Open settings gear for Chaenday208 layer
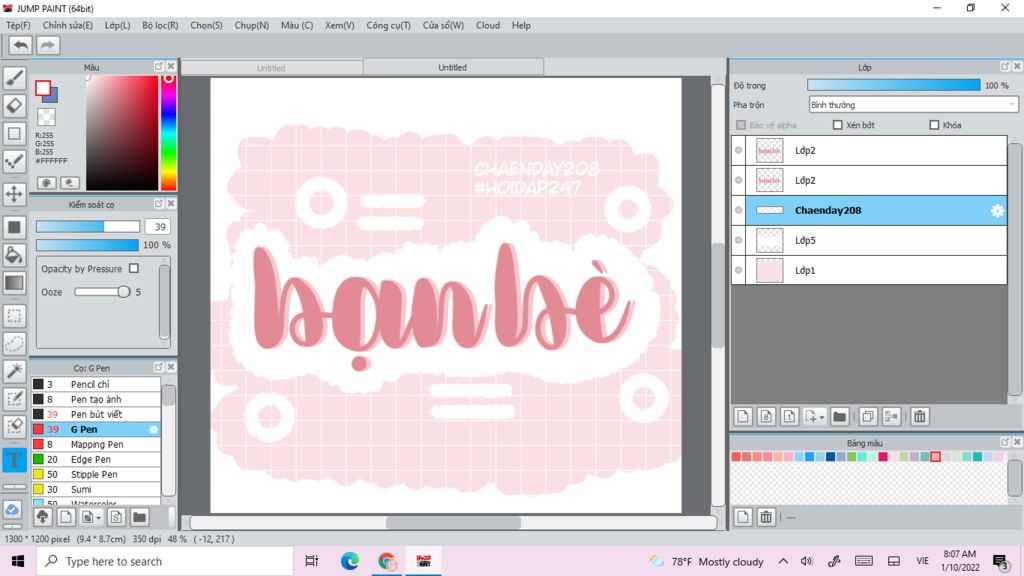This screenshot has height=576, width=1024. click(x=997, y=210)
